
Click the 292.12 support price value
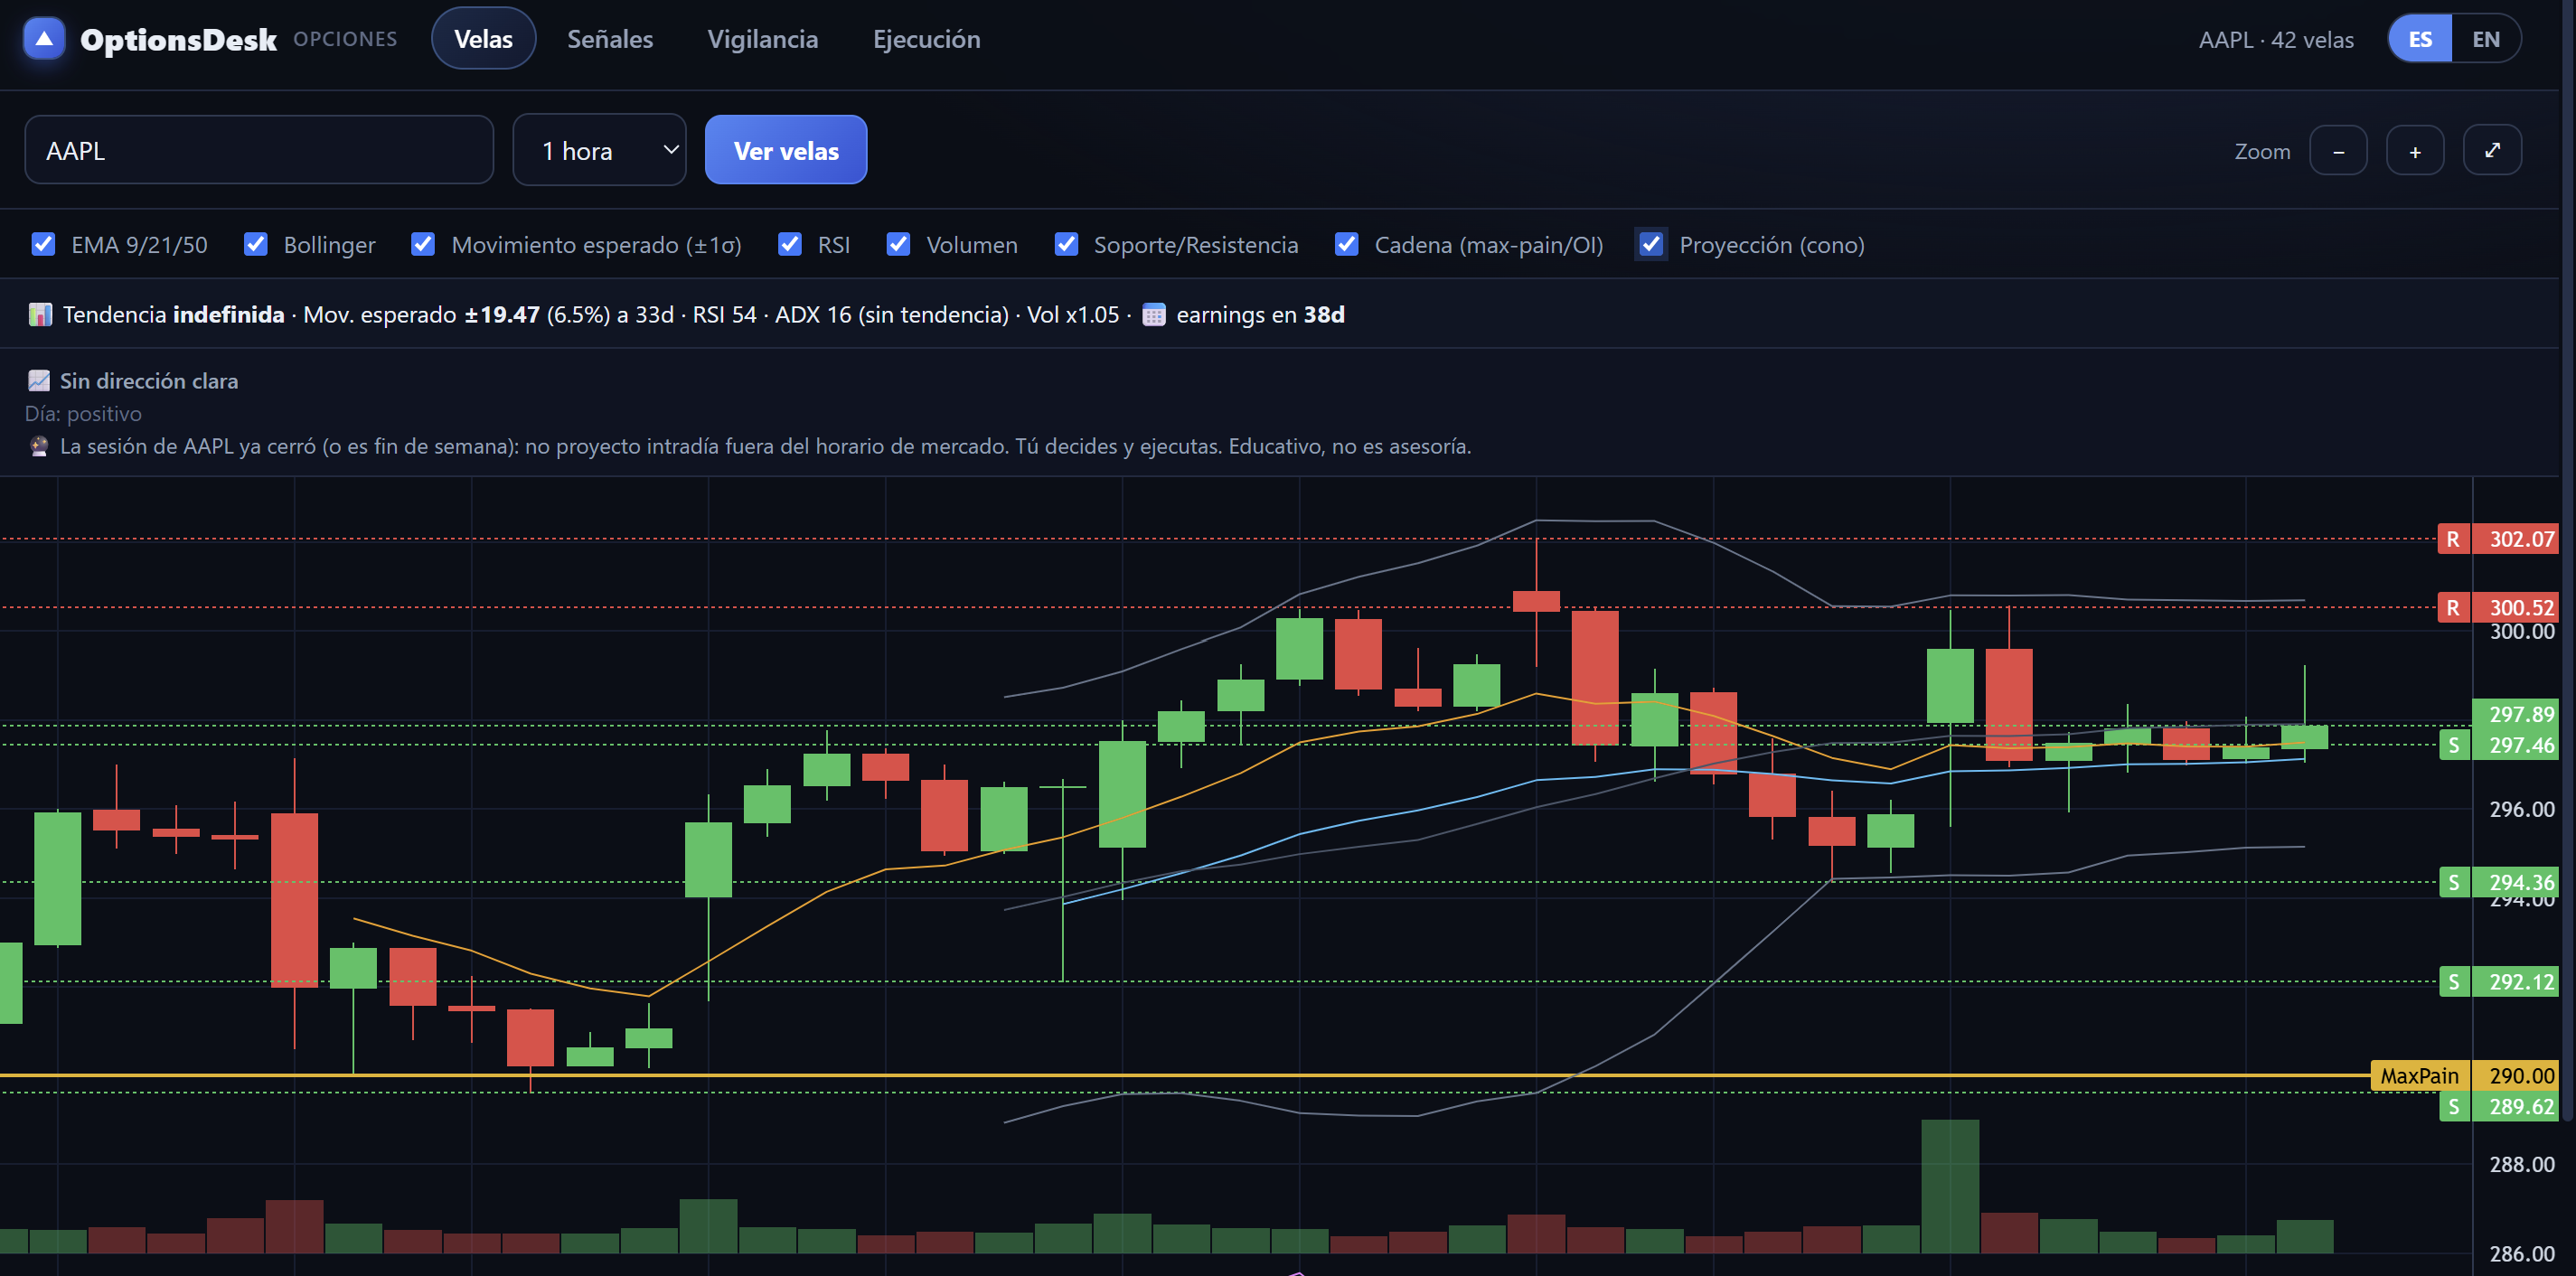[x=2515, y=982]
